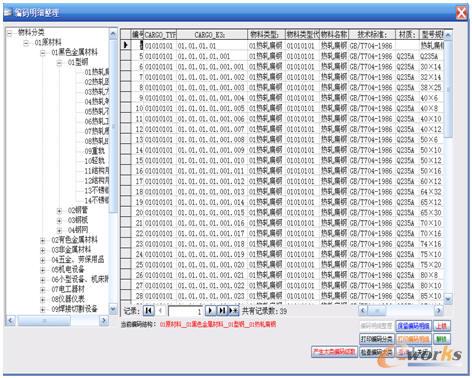Click the red 产生大类编码 button

pos(334,352)
